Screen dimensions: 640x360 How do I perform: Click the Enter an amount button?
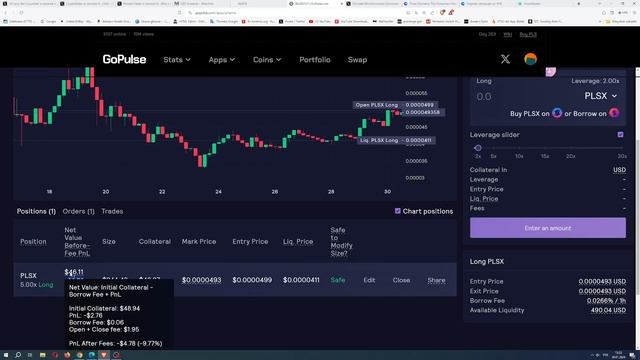click(x=548, y=228)
